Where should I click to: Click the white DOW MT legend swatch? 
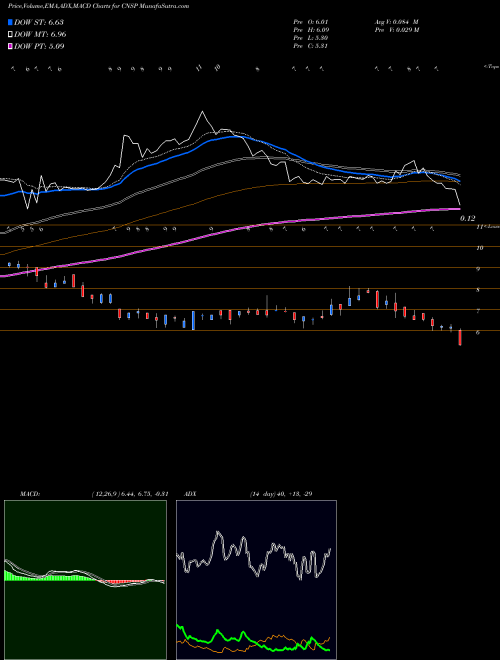click(x=10, y=35)
